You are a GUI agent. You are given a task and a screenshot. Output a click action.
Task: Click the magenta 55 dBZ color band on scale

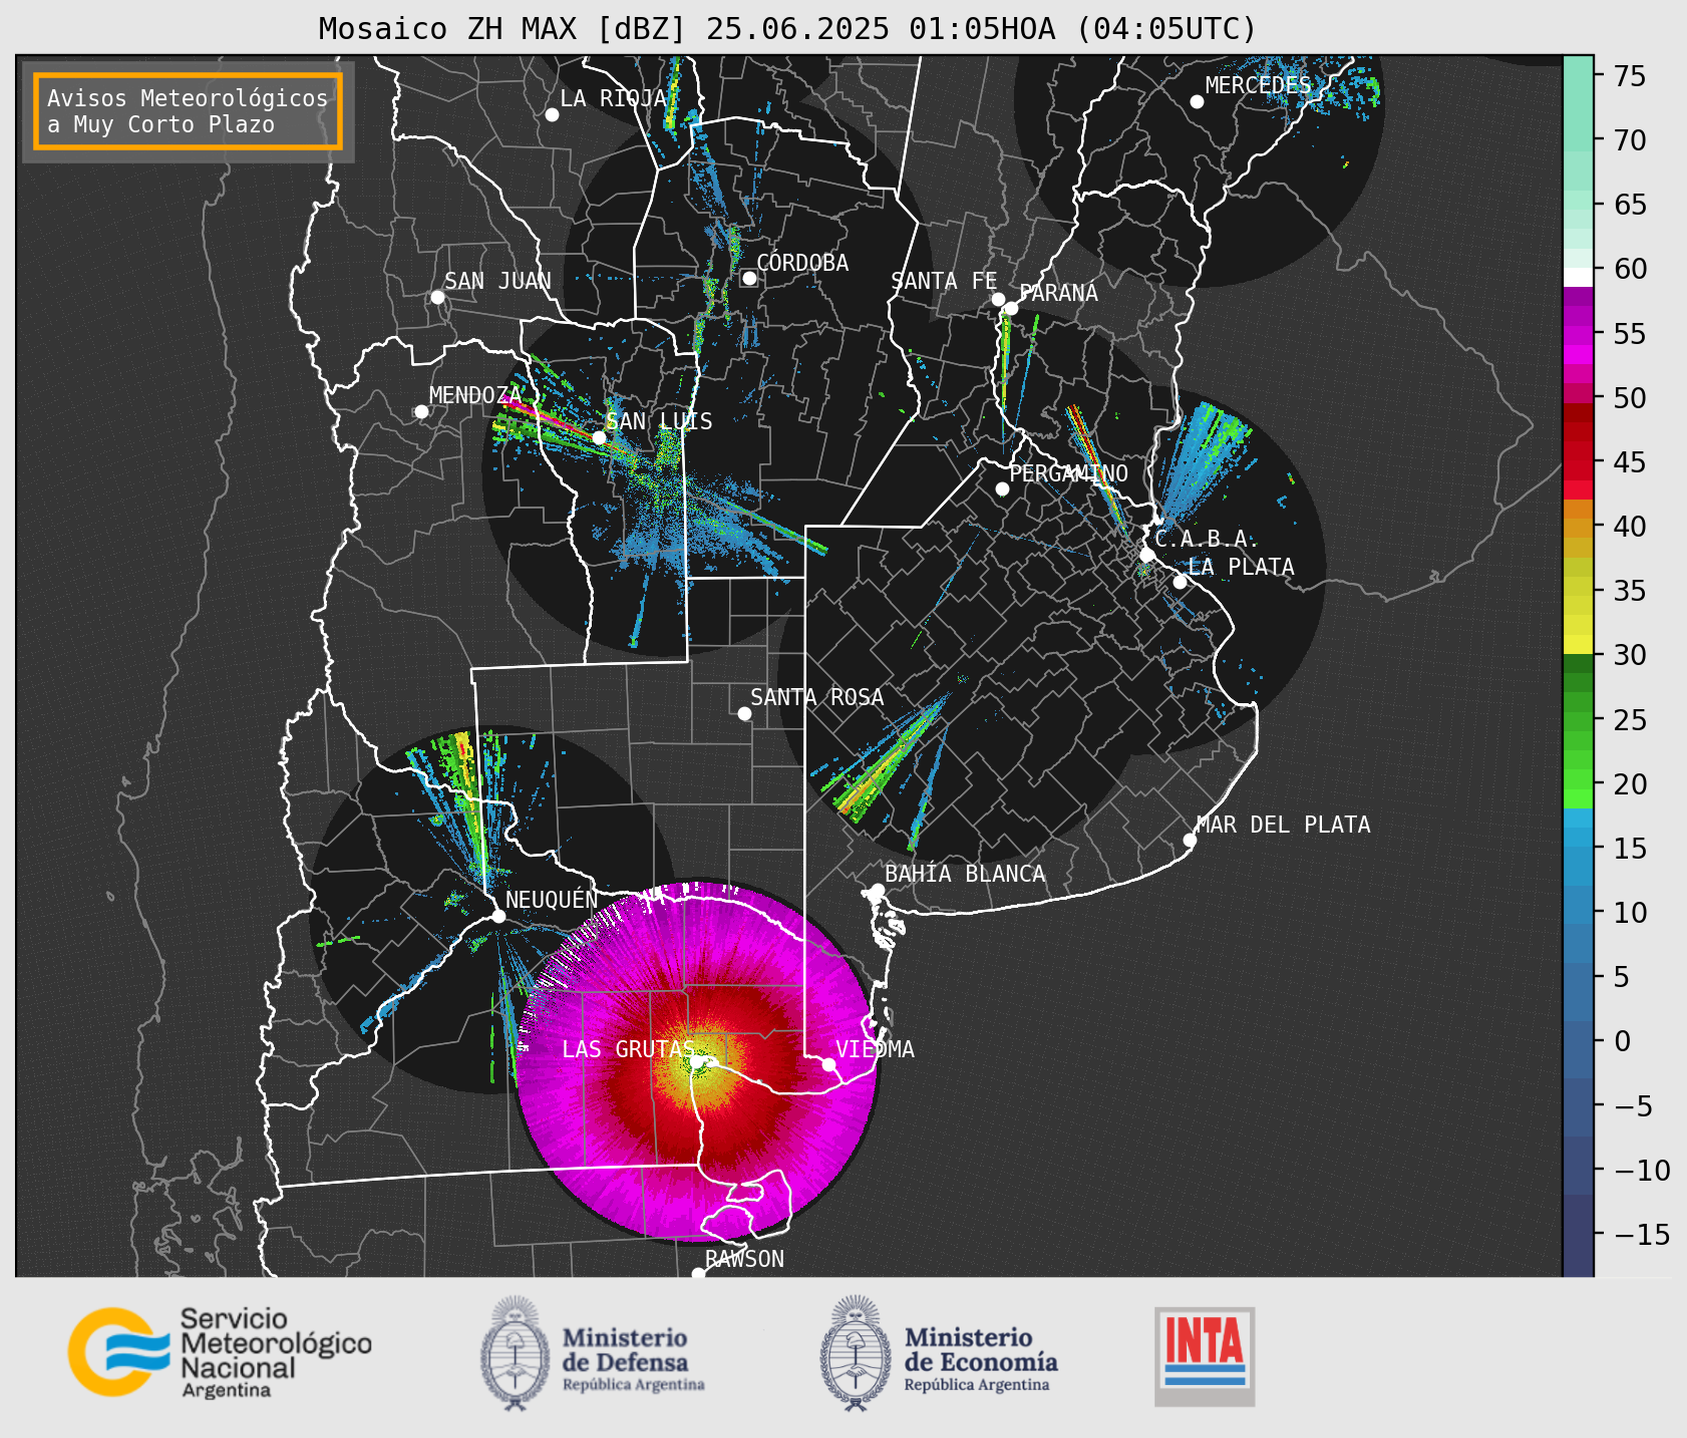[x=1578, y=333]
